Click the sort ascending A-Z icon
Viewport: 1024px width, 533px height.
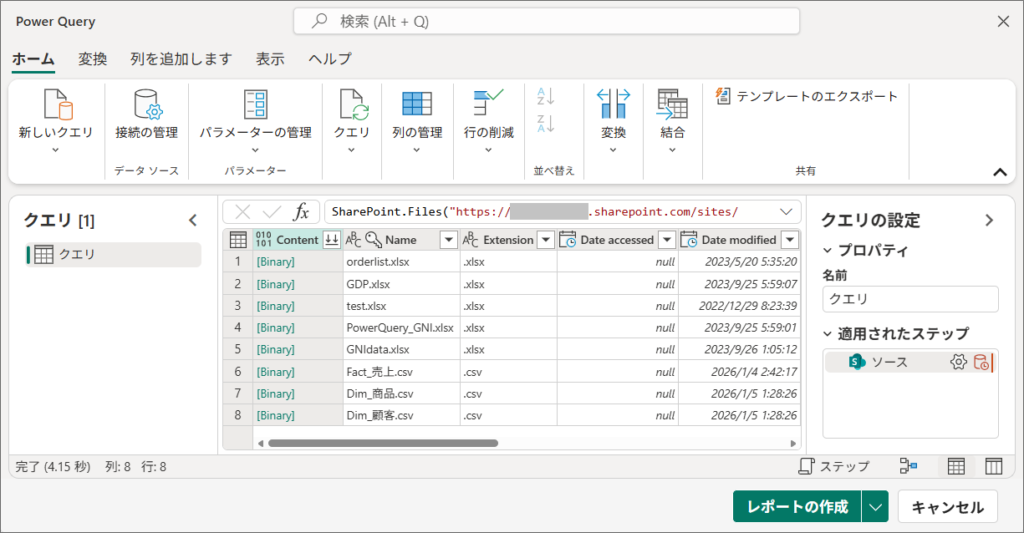(546, 96)
